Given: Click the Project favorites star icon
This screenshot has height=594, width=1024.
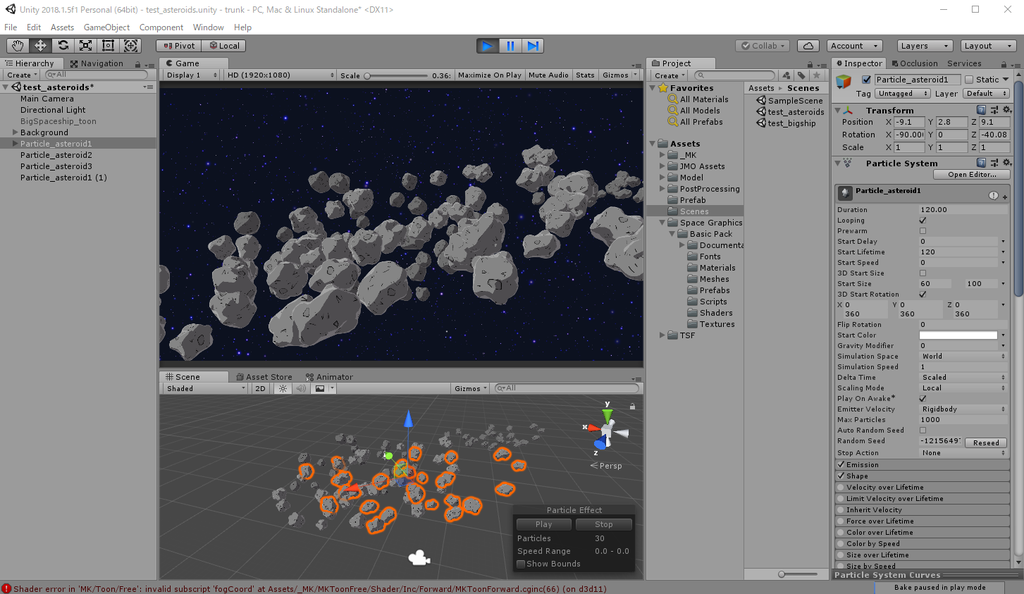Looking at the screenshot, I should [816, 75].
